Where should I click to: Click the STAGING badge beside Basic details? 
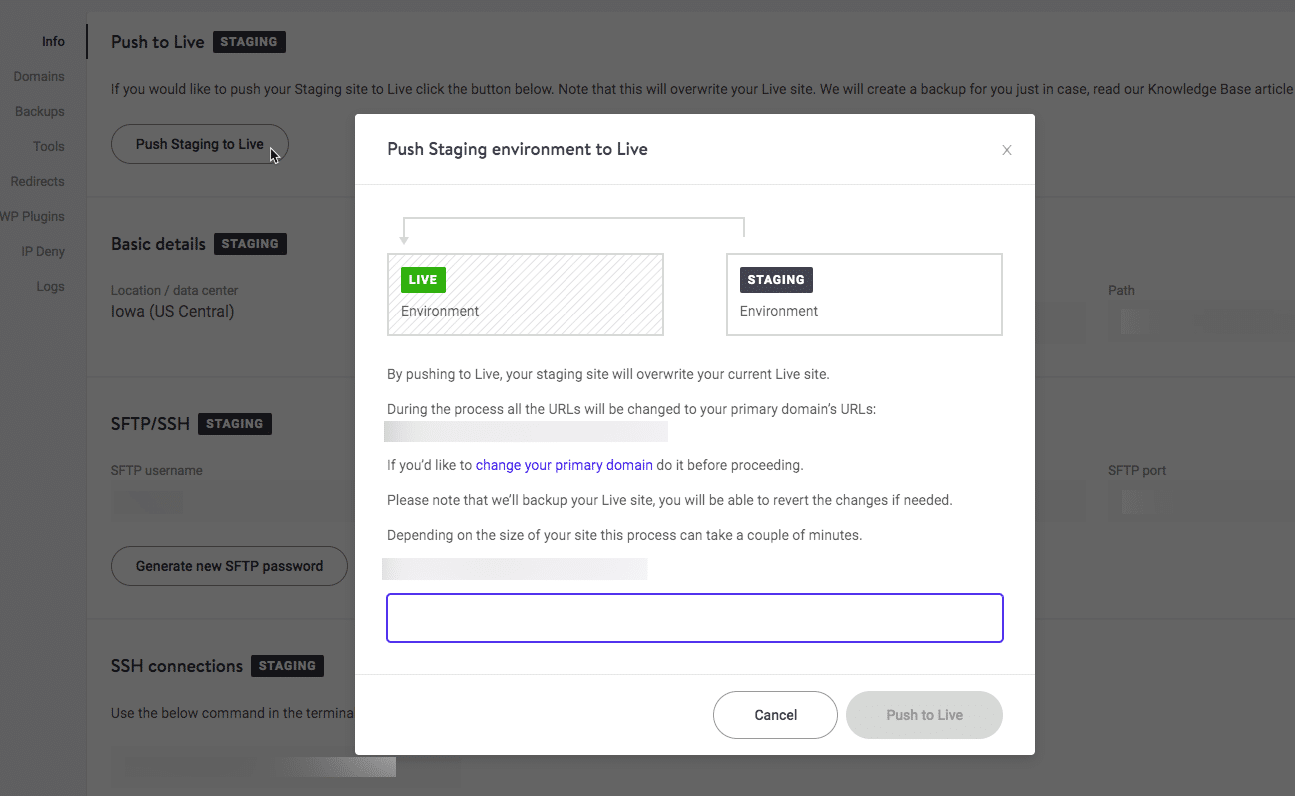point(250,243)
